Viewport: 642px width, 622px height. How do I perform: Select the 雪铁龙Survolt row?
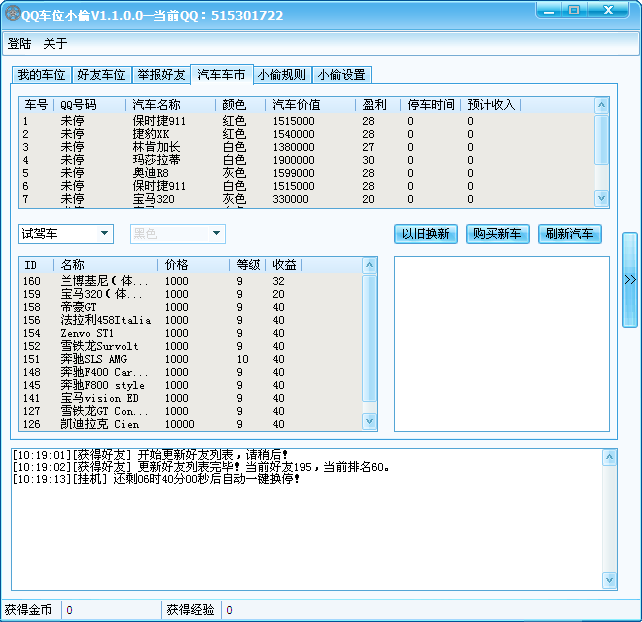[x=191, y=346]
